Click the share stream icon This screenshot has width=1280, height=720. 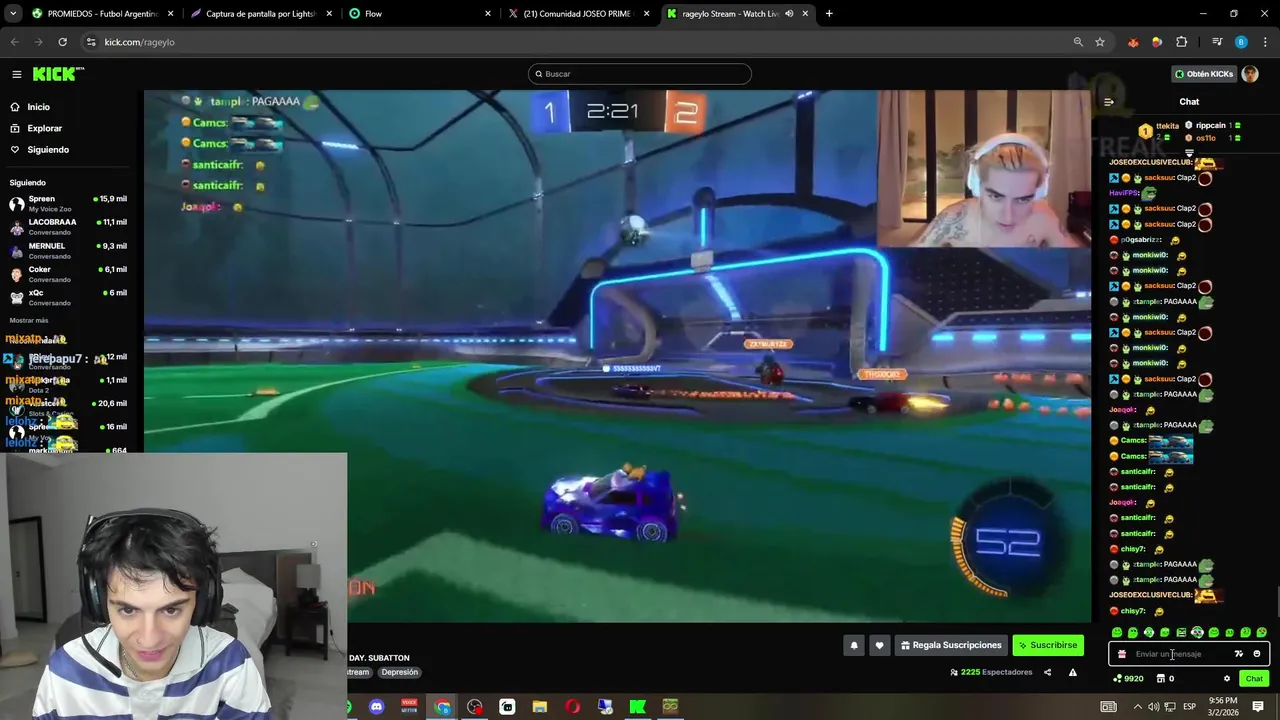tap(1047, 673)
